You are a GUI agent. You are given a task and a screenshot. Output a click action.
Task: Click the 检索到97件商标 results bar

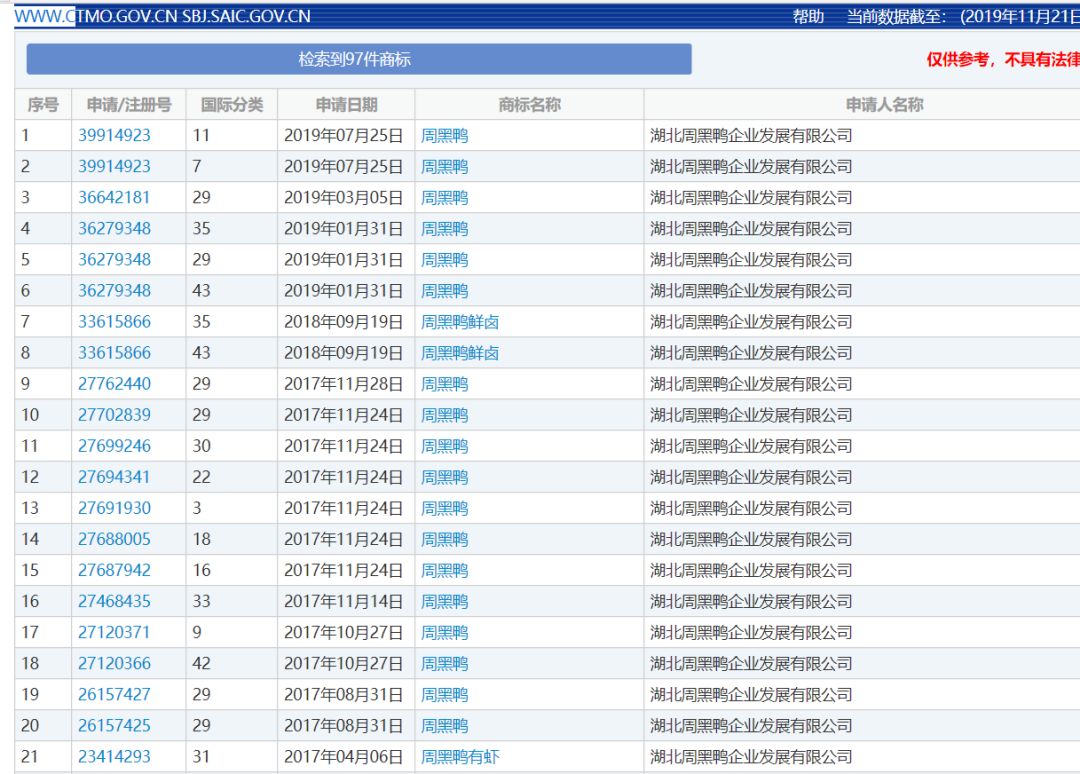point(359,59)
